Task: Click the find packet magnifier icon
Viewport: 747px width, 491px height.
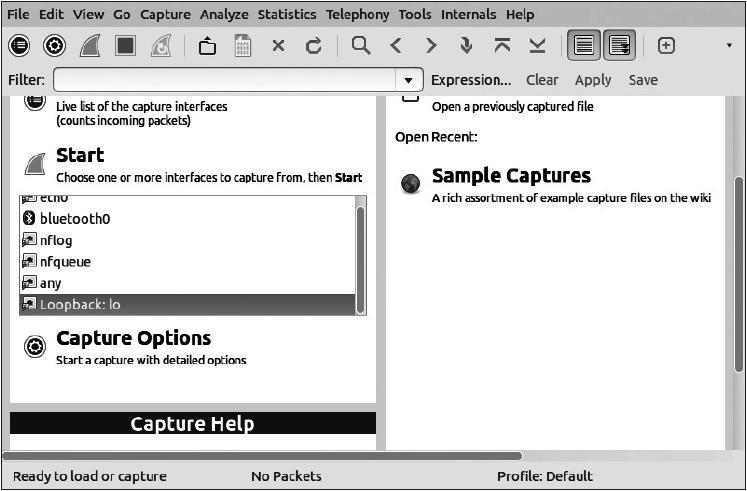Action: (x=361, y=46)
